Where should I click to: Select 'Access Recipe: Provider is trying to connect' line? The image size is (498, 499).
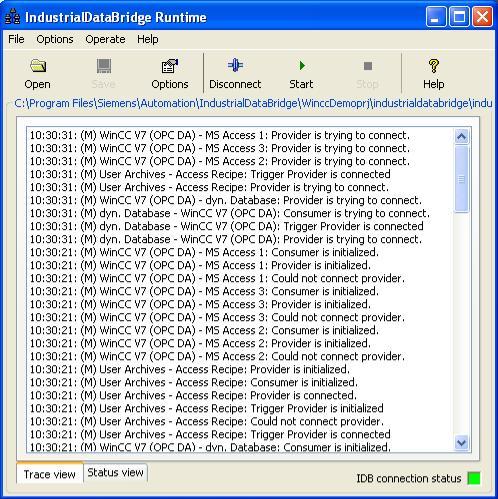[209, 187]
